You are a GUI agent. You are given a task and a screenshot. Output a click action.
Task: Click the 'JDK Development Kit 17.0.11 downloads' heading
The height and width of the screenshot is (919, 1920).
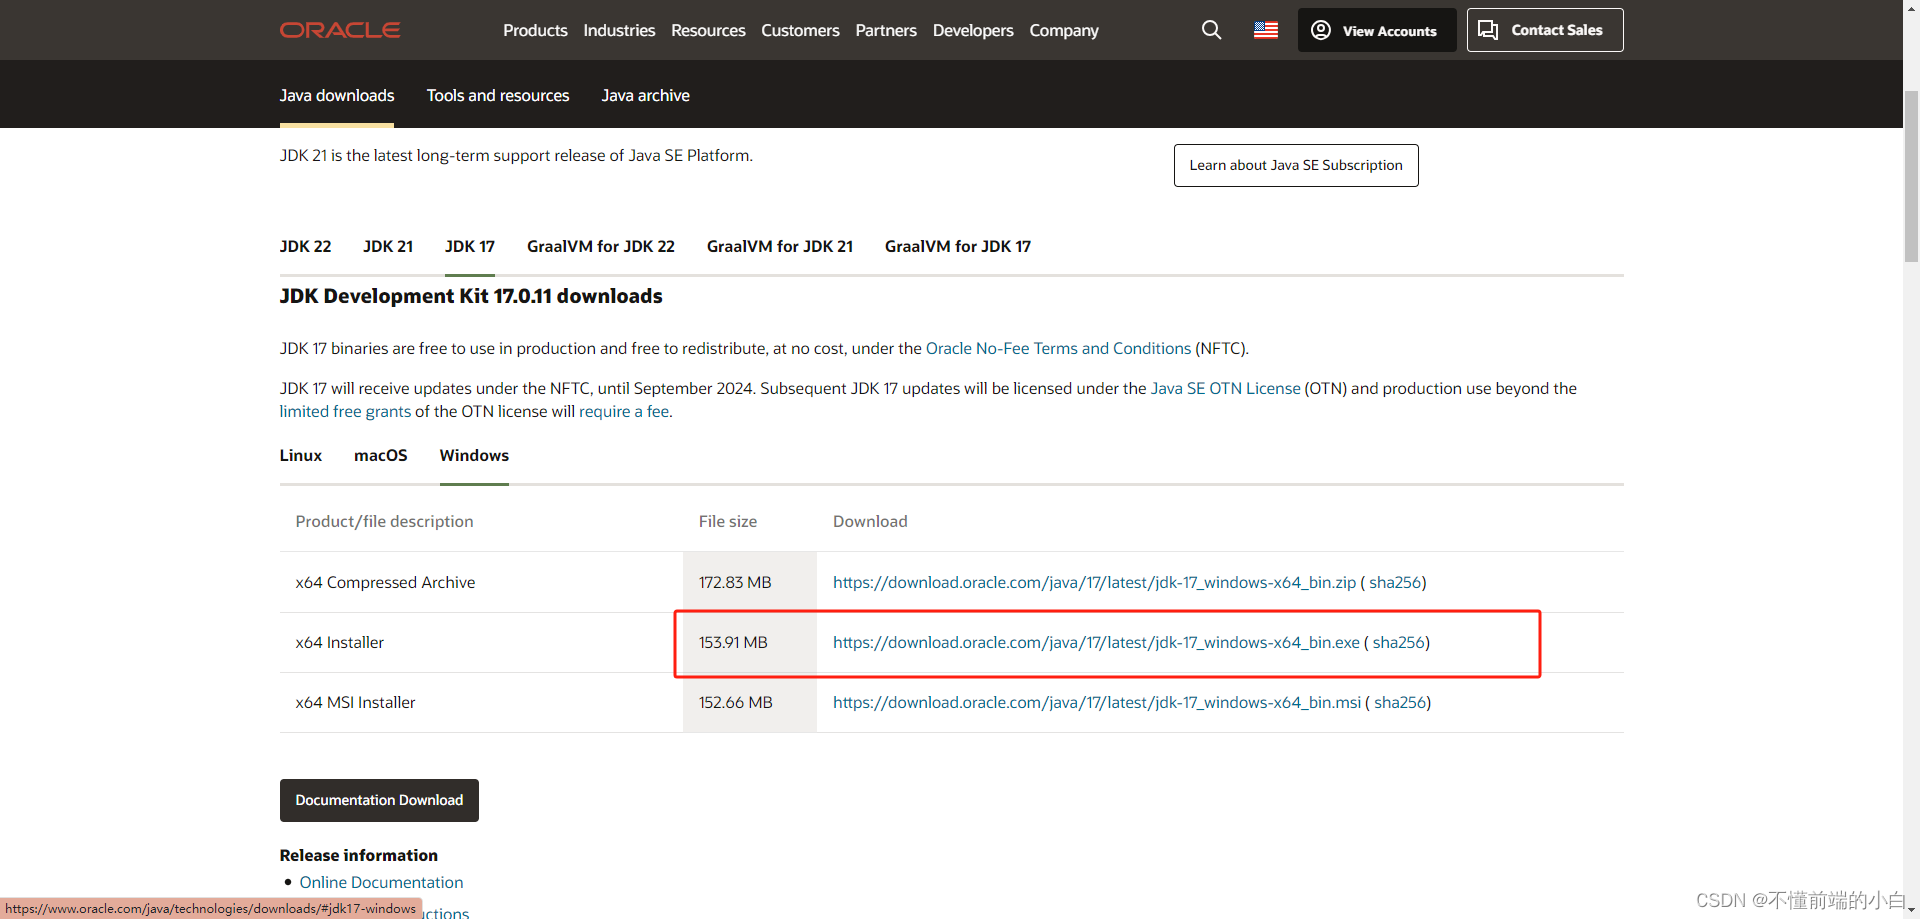click(471, 296)
